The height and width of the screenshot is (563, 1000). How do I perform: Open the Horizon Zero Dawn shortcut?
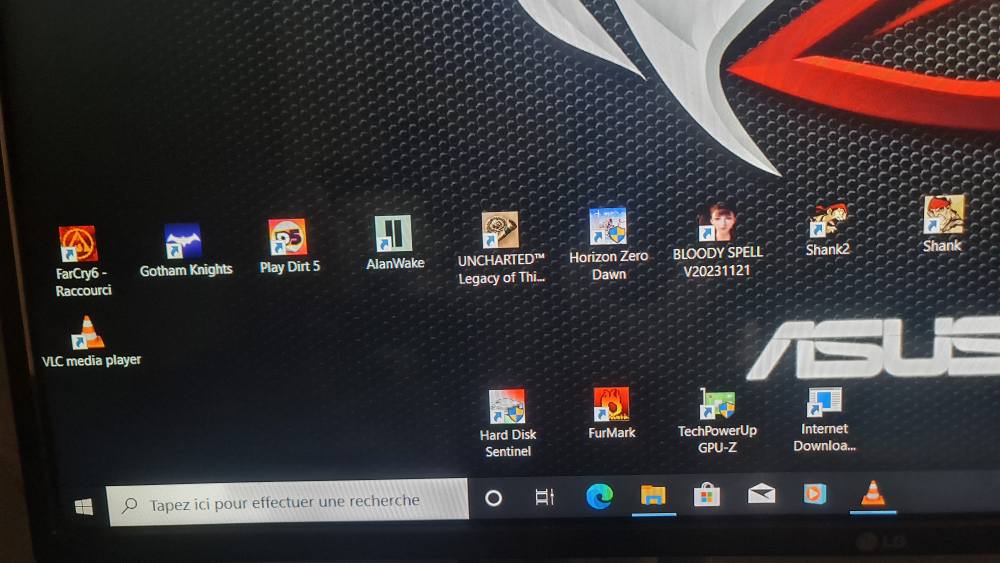pyautogui.click(x=608, y=226)
